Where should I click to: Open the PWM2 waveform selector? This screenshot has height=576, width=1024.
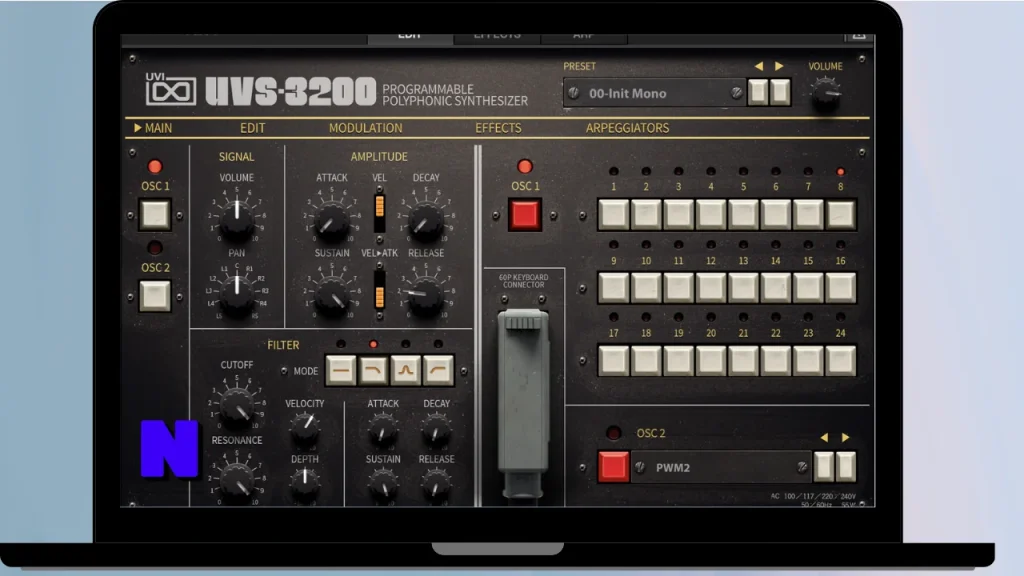721,467
